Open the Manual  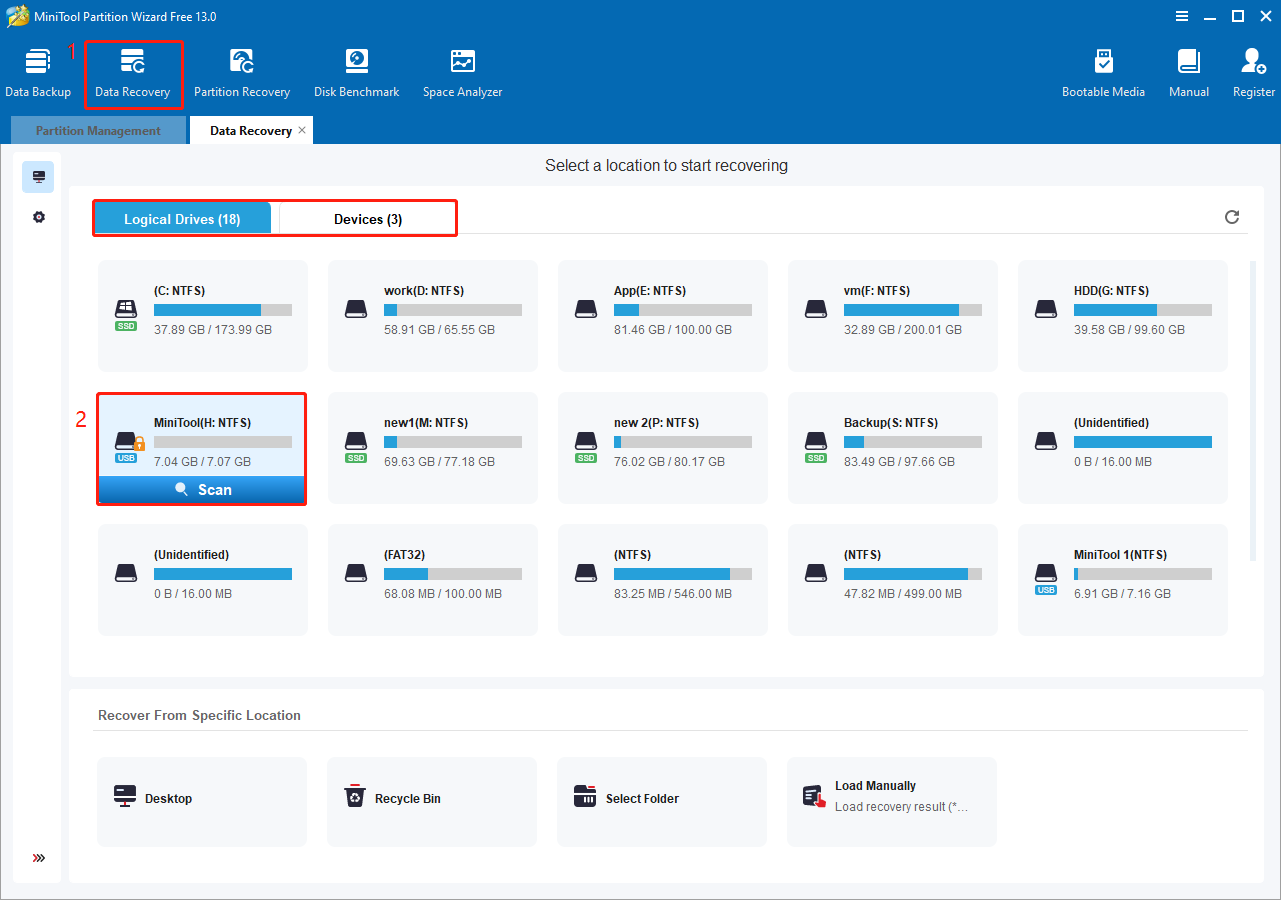click(1187, 70)
